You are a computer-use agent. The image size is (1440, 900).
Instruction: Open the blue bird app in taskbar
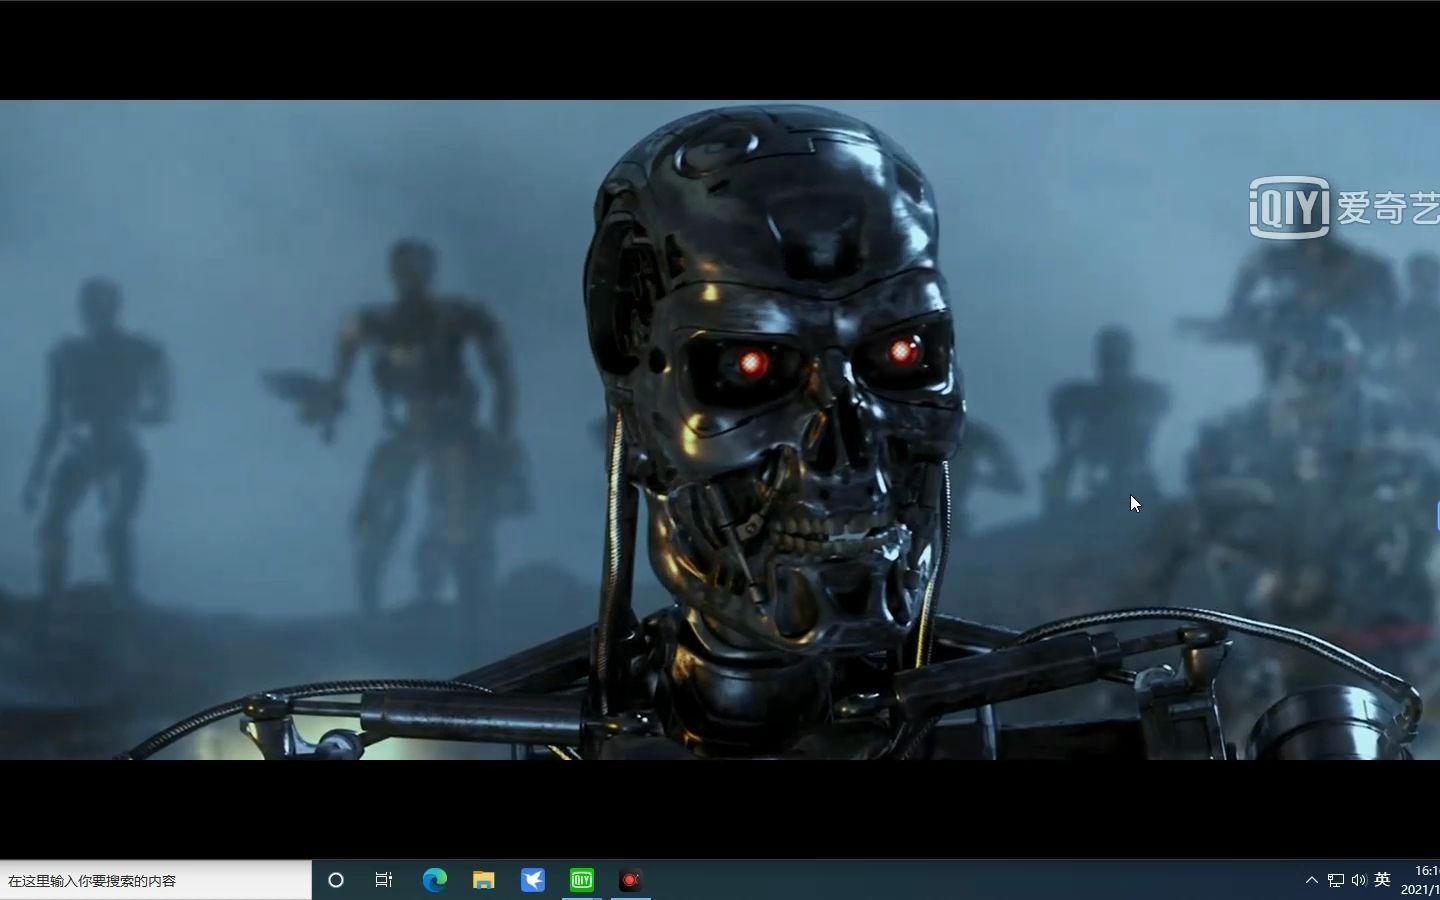tap(532, 880)
